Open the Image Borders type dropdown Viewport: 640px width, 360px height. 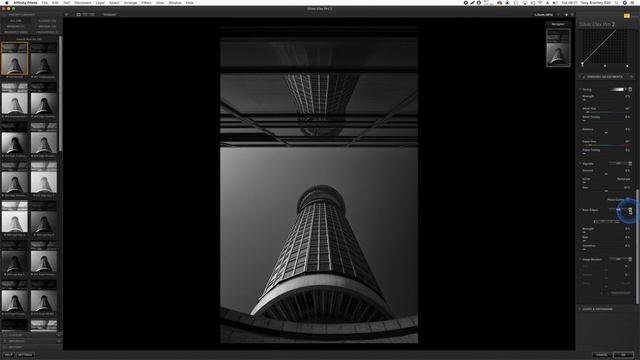click(x=617, y=259)
